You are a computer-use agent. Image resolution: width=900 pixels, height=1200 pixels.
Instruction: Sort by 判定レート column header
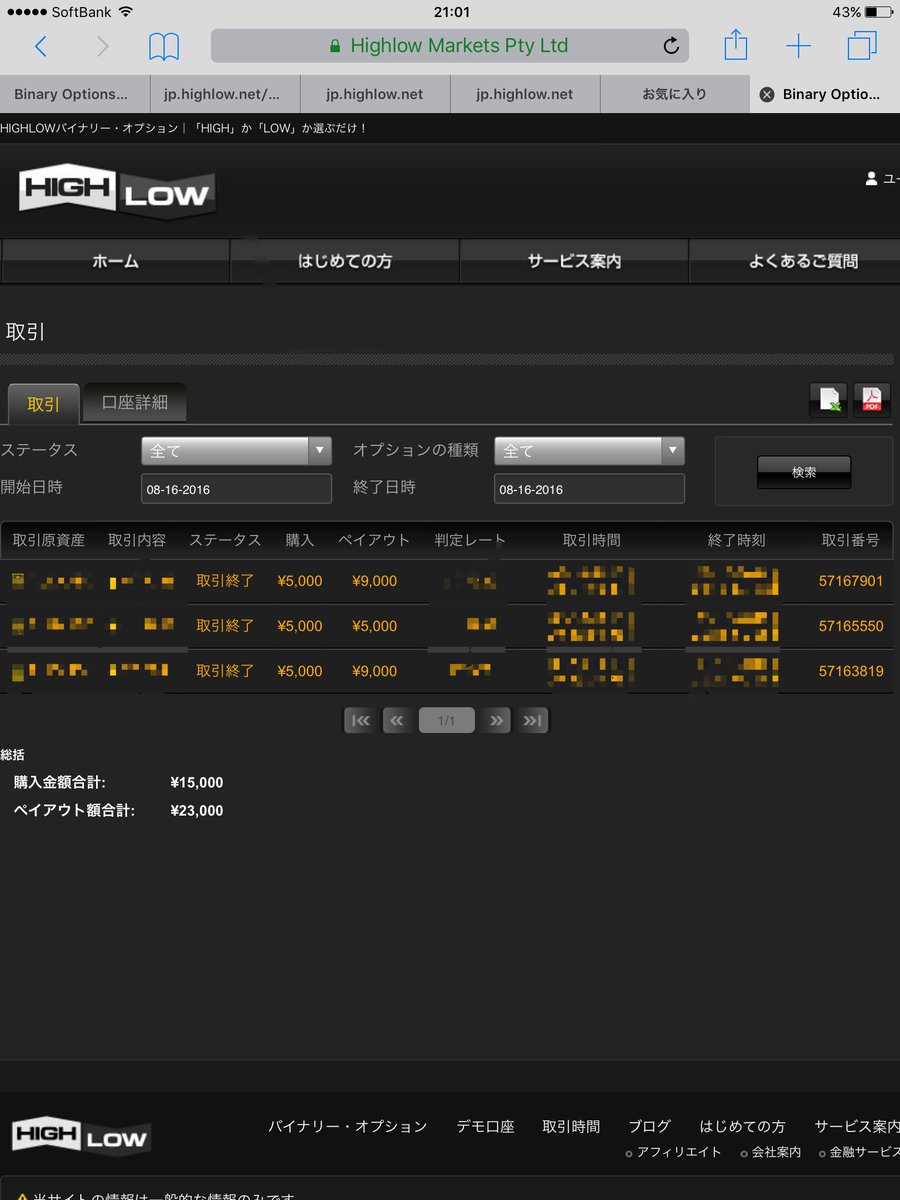pyautogui.click(x=470, y=540)
